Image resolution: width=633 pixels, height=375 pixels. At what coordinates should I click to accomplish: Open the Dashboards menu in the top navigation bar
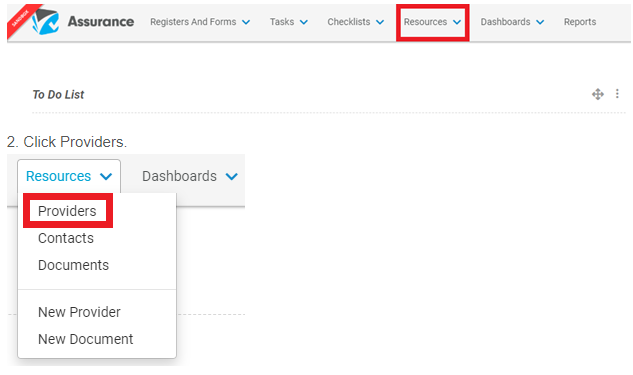tap(505, 22)
